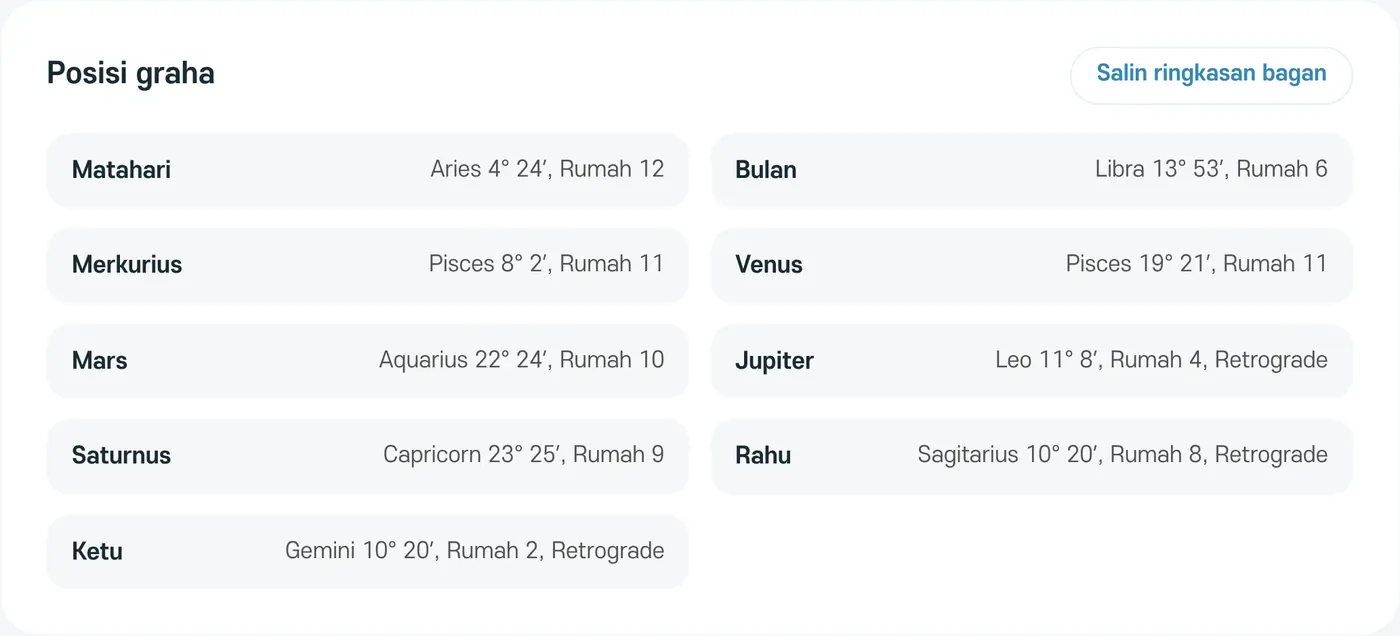Screen dimensions: 1400x636
Task: Click Leo 11° 8′, Rumah 4, Retrograde text
Action: [x=1161, y=360]
